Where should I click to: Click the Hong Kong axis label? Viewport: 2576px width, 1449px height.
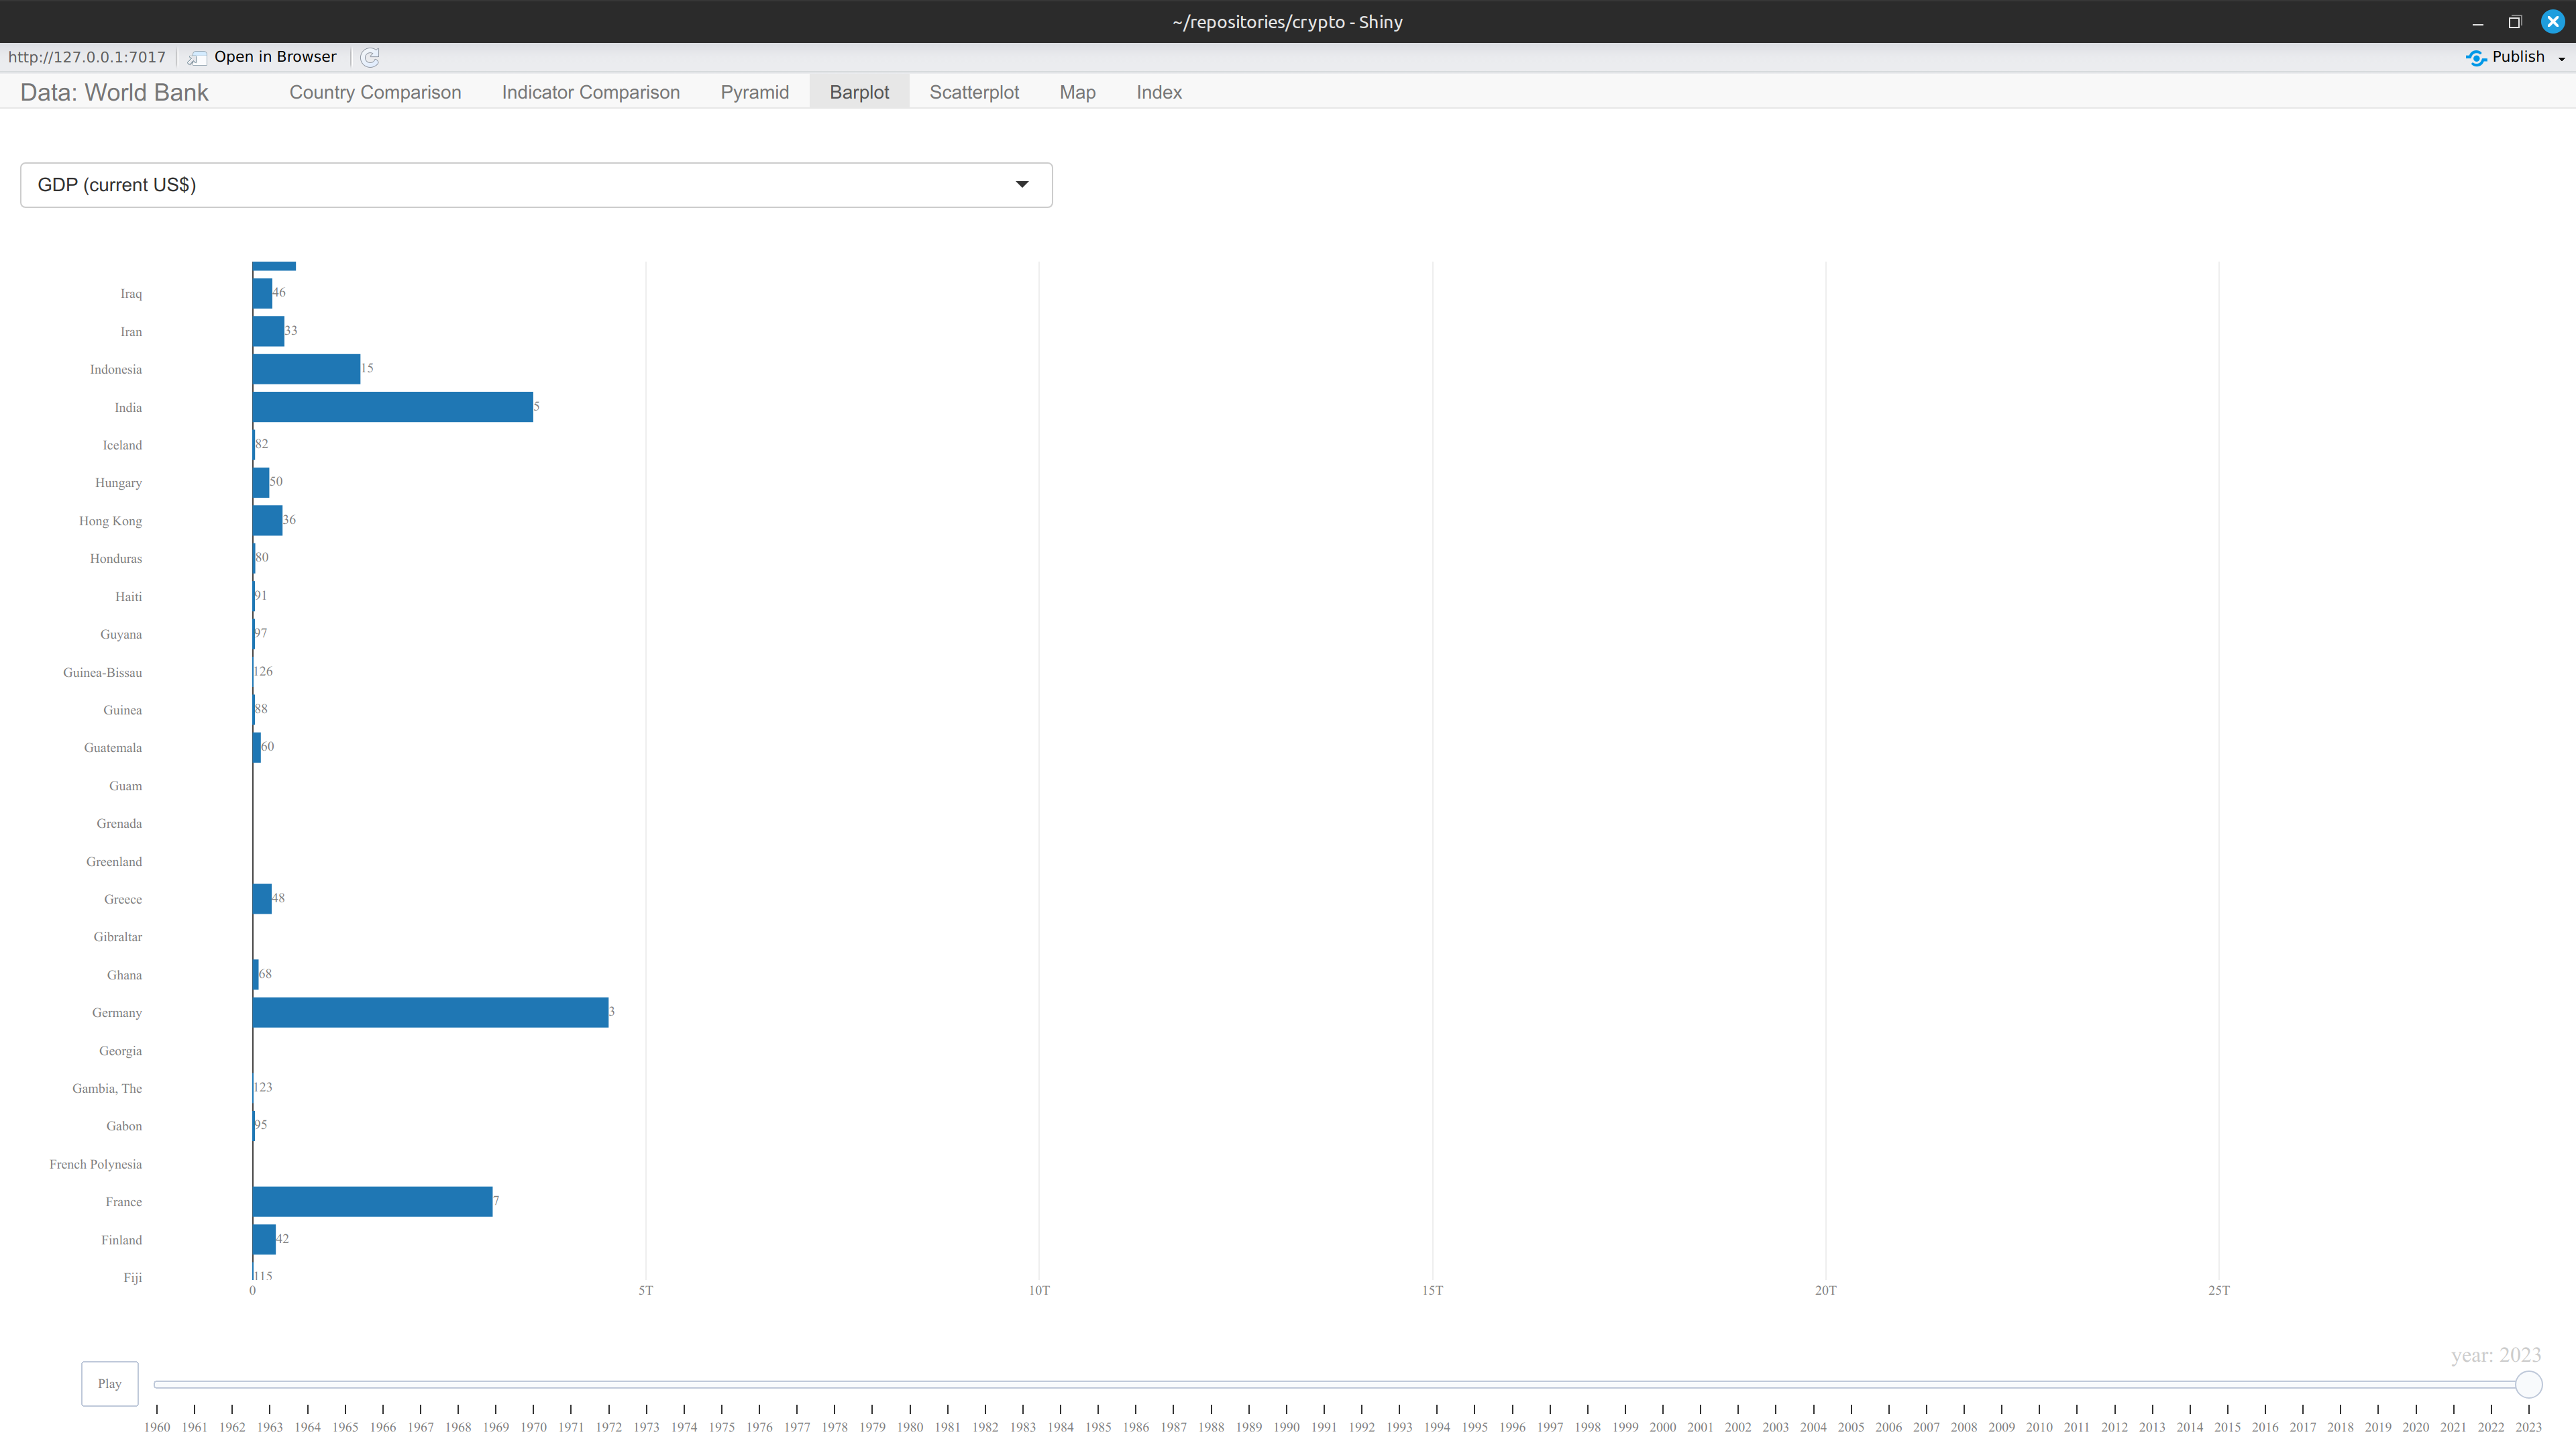tap(110, 521)
